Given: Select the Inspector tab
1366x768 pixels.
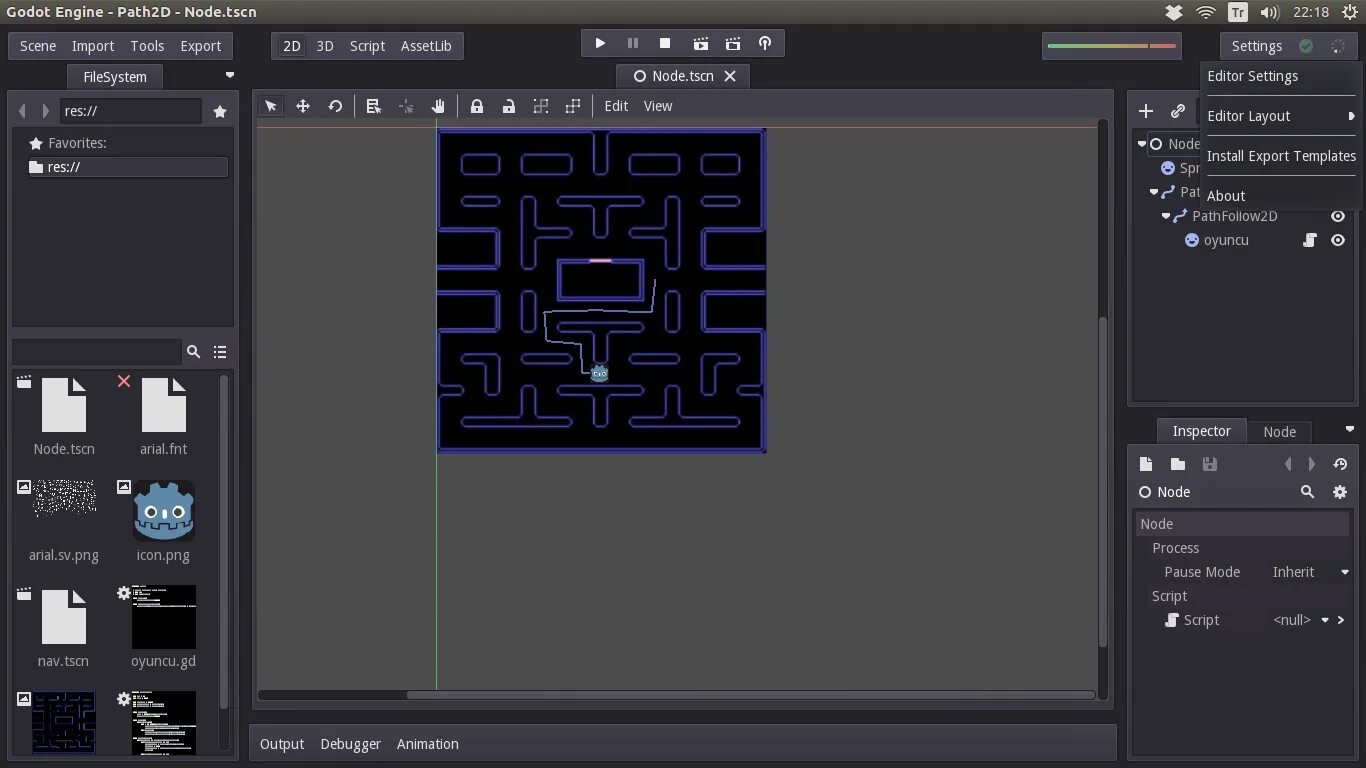Looking at the screenshot, I should 1201,431.
